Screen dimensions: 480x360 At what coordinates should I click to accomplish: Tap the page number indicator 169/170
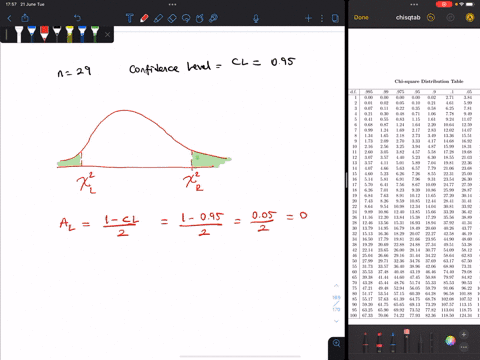click(336, 303)
